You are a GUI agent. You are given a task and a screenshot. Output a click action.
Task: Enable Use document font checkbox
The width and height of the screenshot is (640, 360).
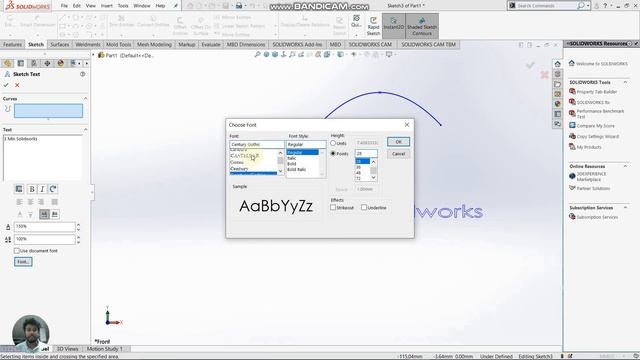click(x=17, y=251)
